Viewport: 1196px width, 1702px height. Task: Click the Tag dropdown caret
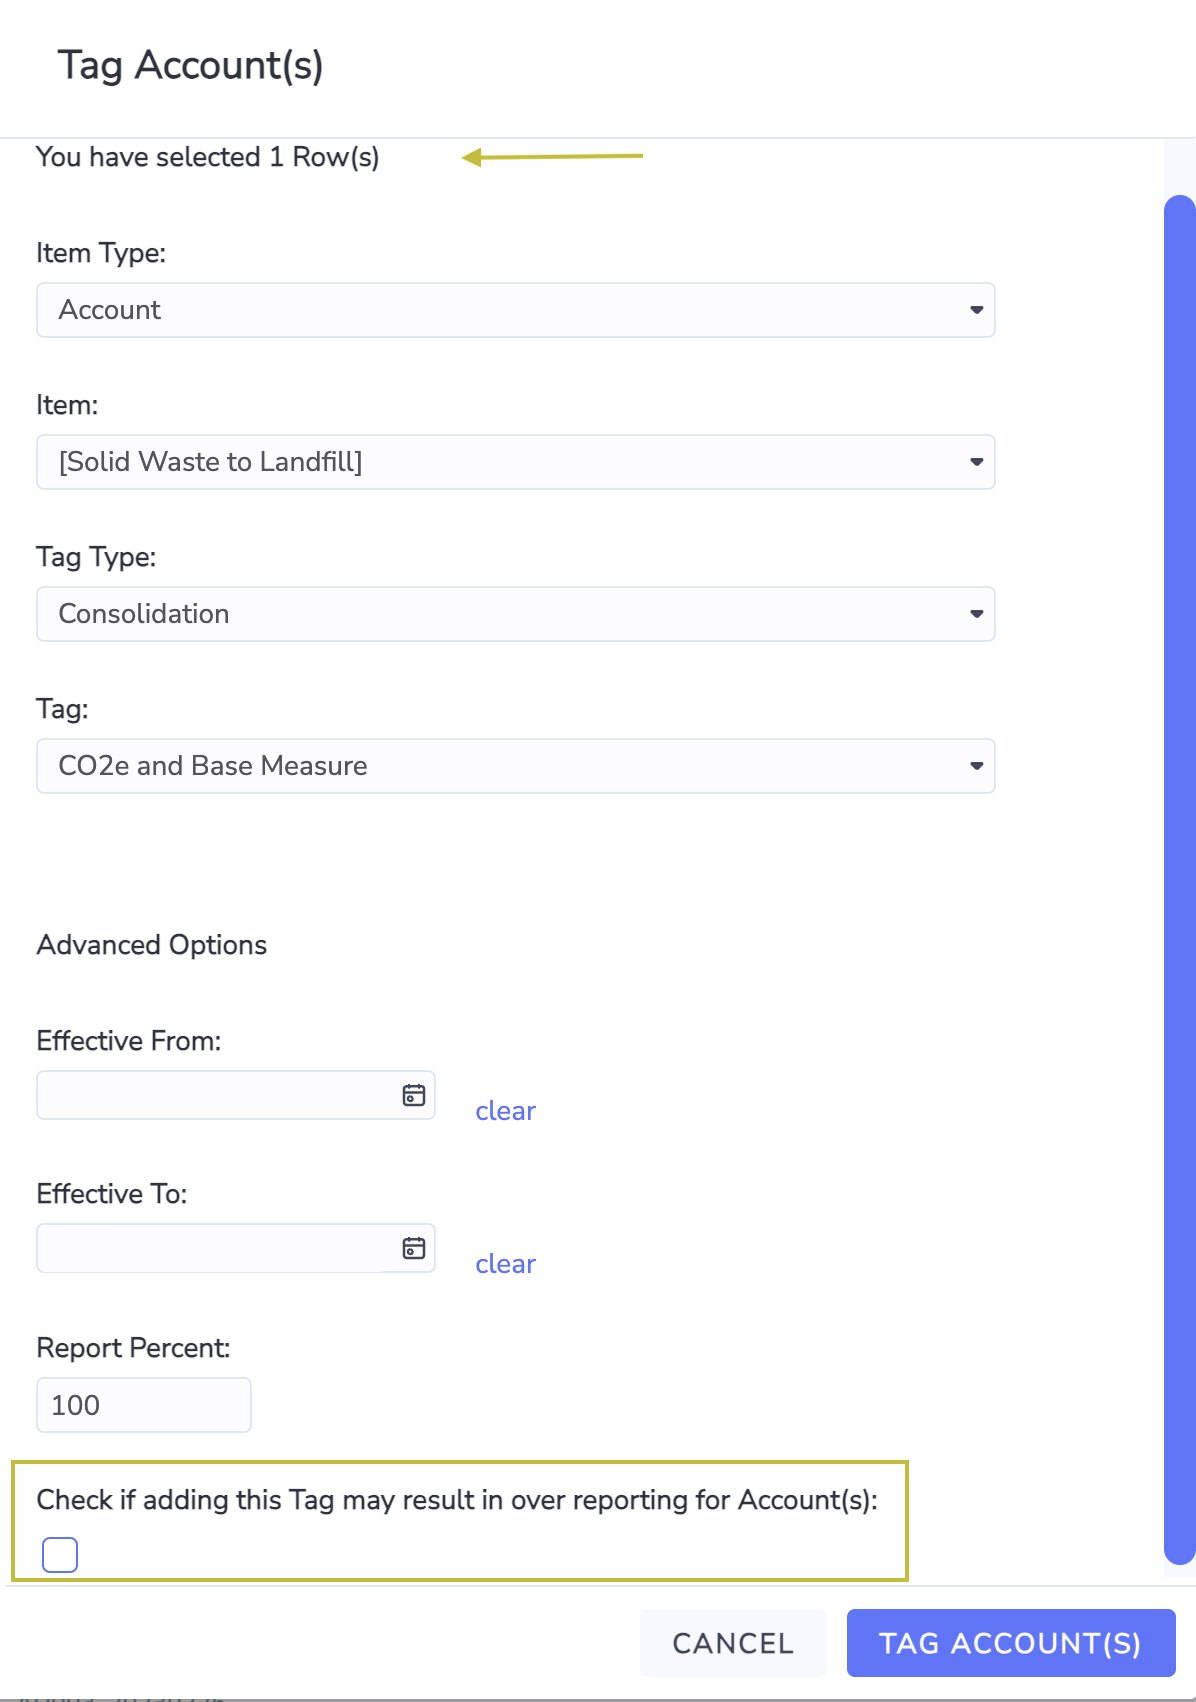[976, 766]
